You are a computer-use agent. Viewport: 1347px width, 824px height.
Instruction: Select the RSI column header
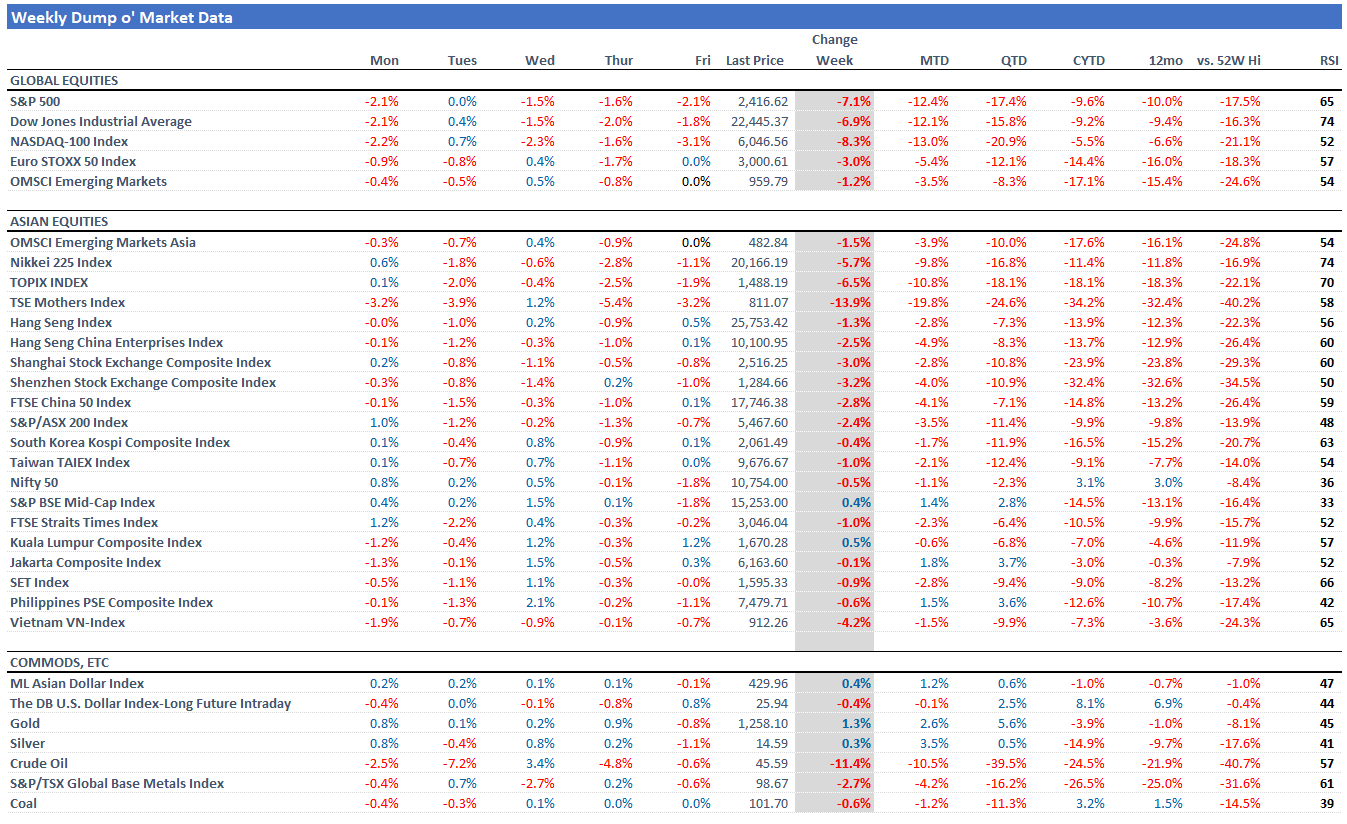(1328, 60)
